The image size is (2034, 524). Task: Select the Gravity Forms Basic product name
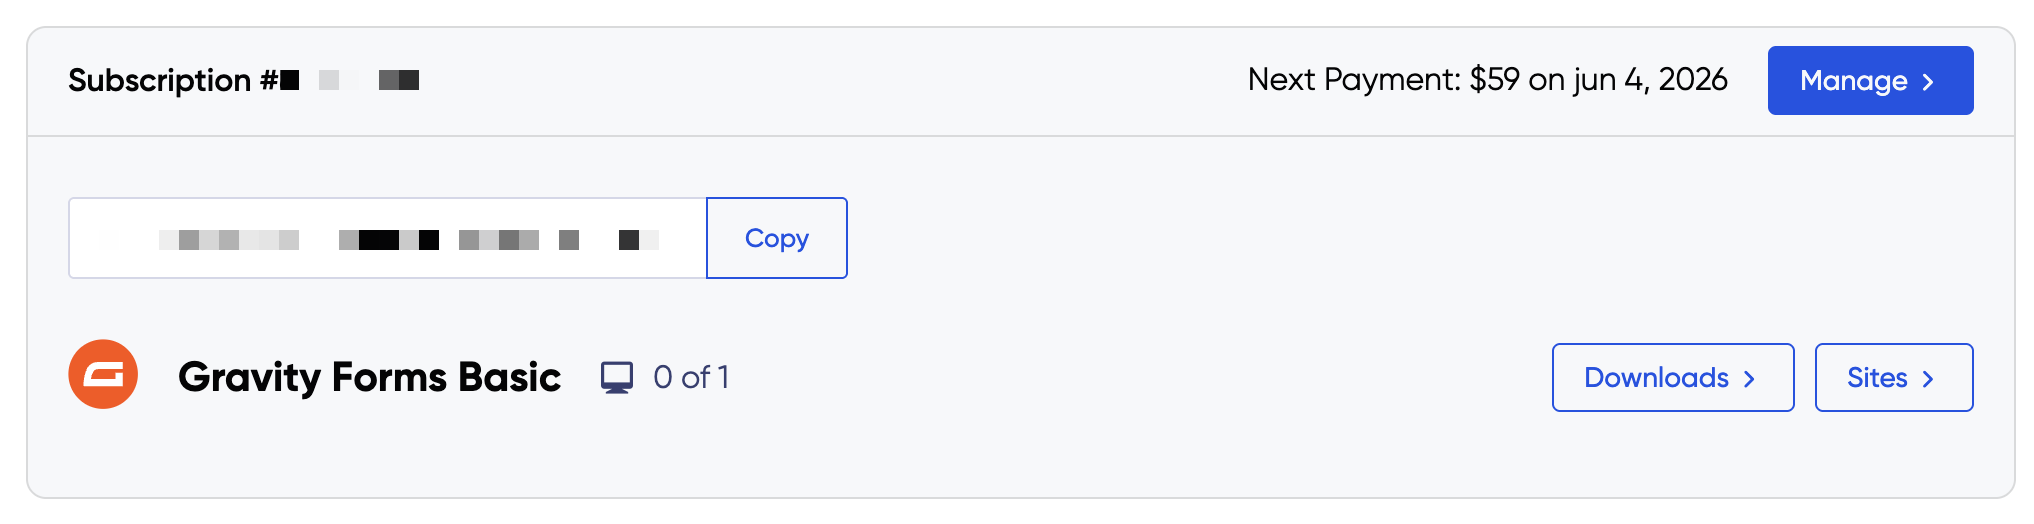369,377
